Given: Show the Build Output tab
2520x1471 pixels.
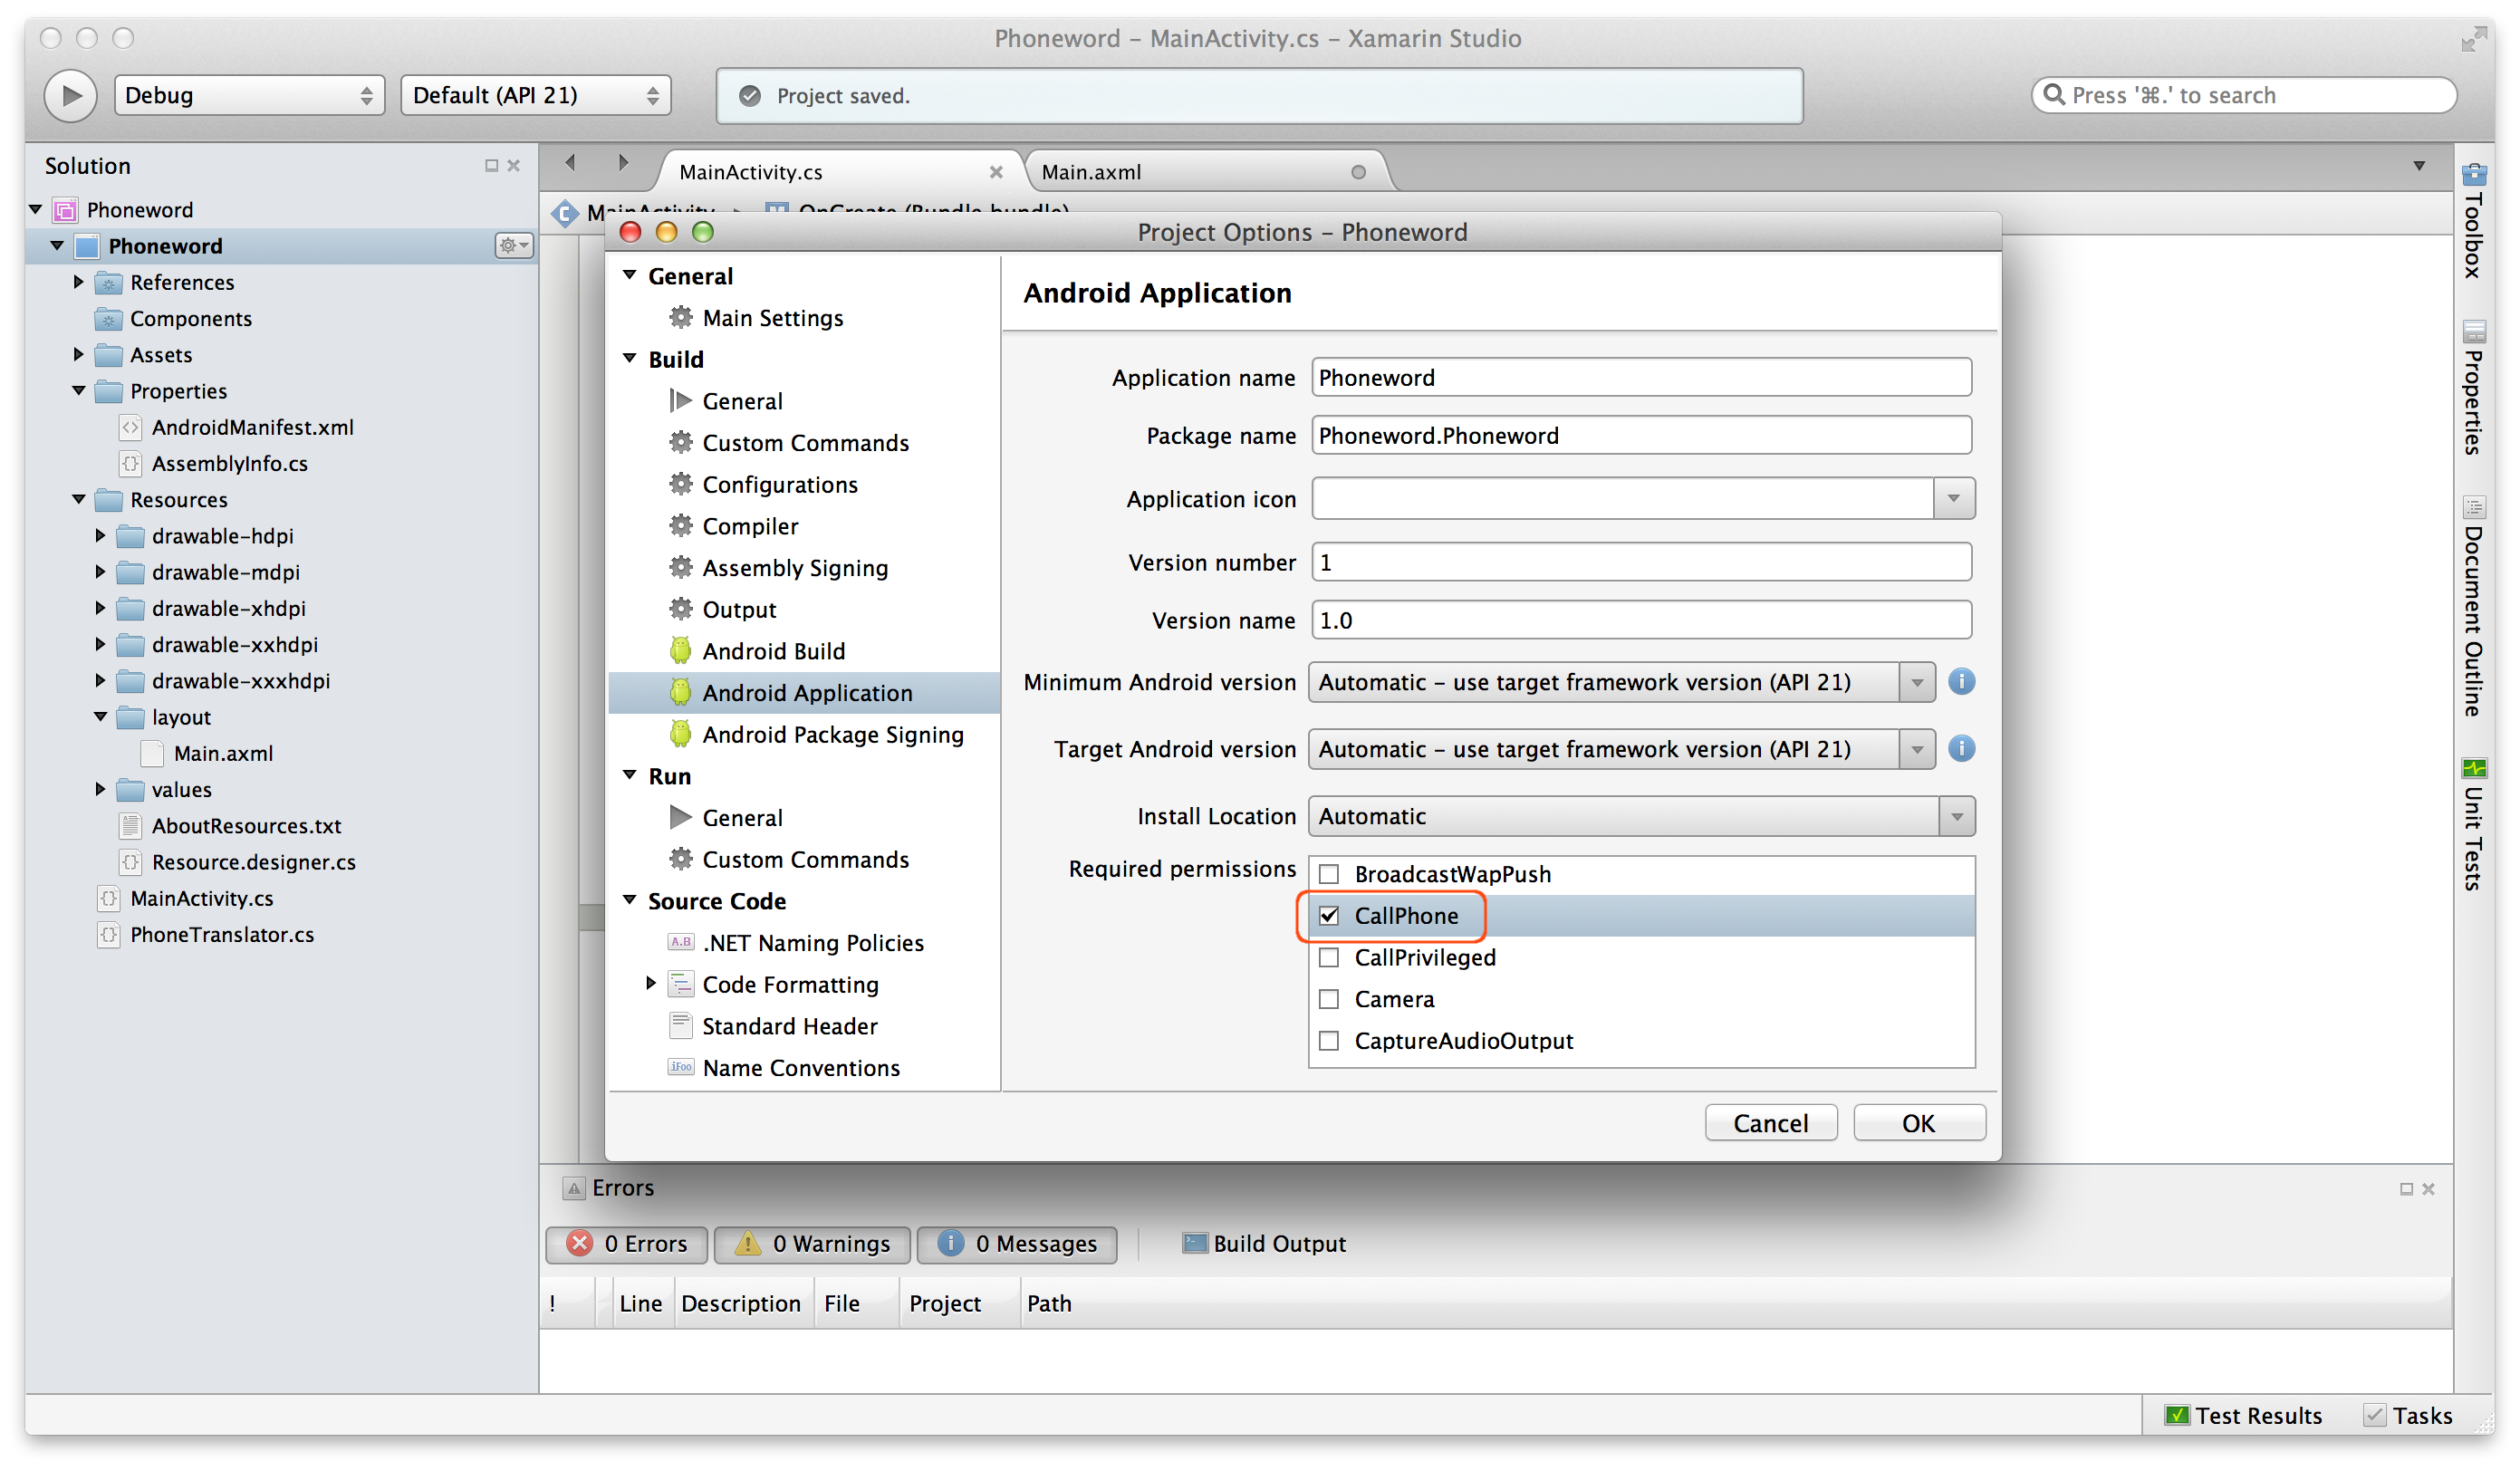Looking at the screenshot, I should click(x=1264, y=1244).
